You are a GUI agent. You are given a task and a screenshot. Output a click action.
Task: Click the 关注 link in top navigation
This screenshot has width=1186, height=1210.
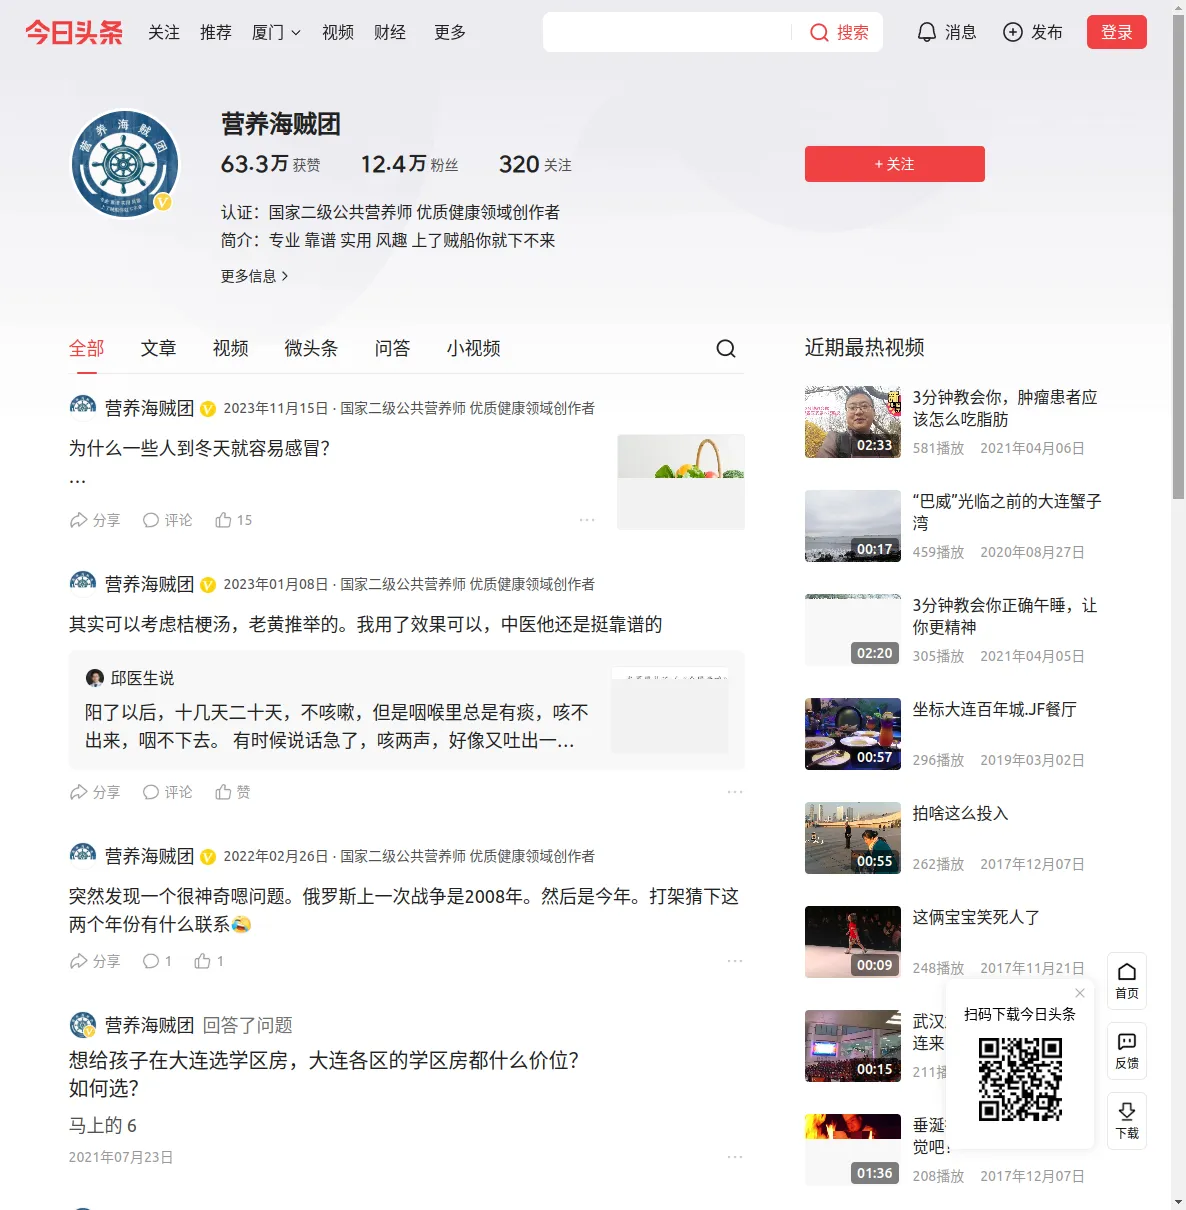(x=164, y=32)
